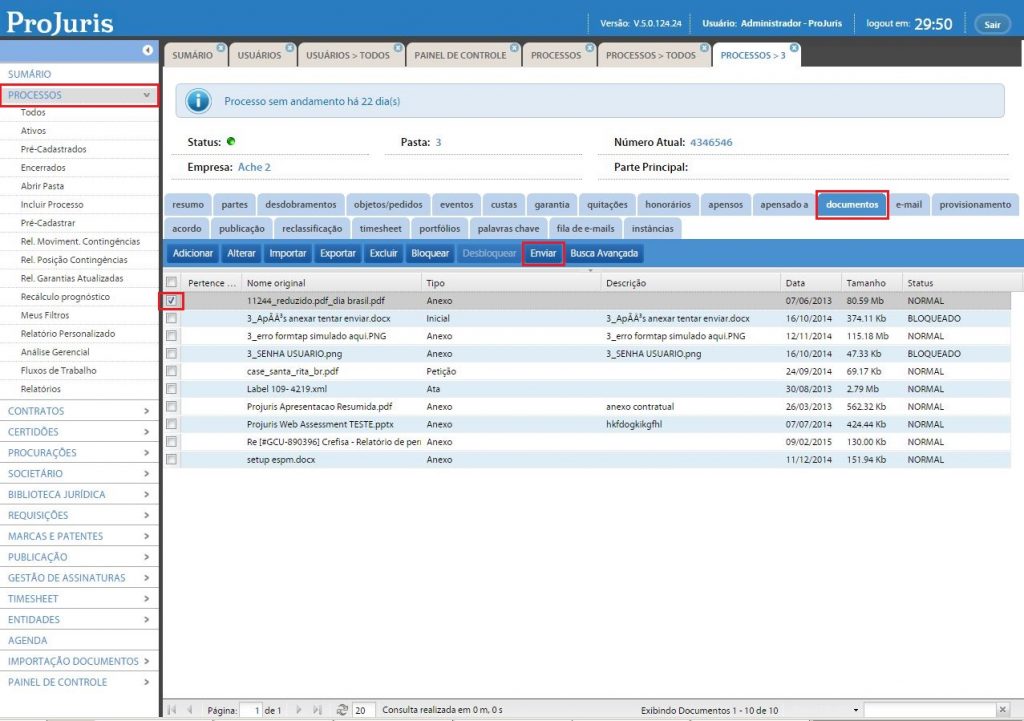Close the PROCESSOS tab
This screenshot has height=721, width=1024.
click(590, 48)
